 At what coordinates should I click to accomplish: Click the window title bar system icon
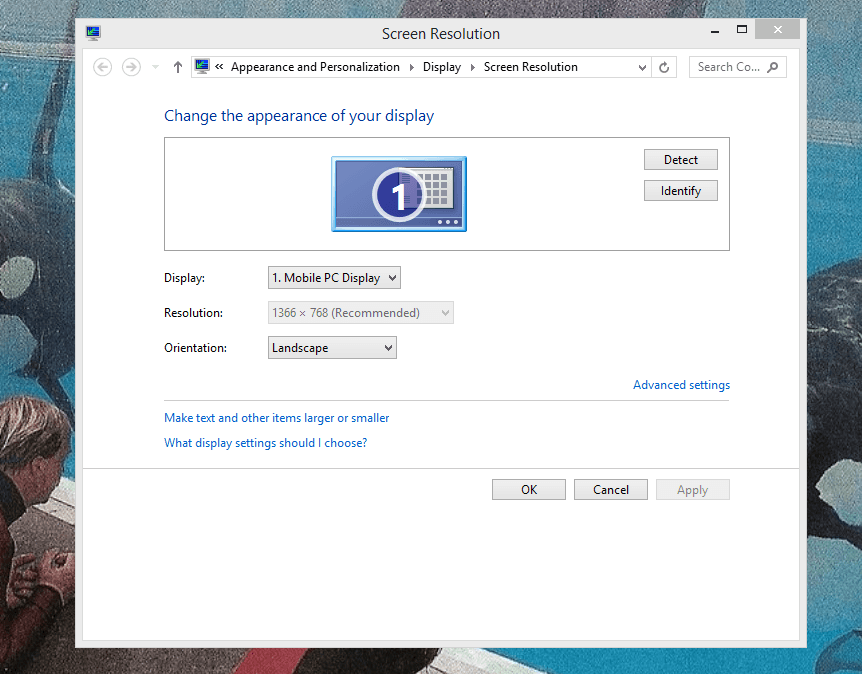(93, 33)
